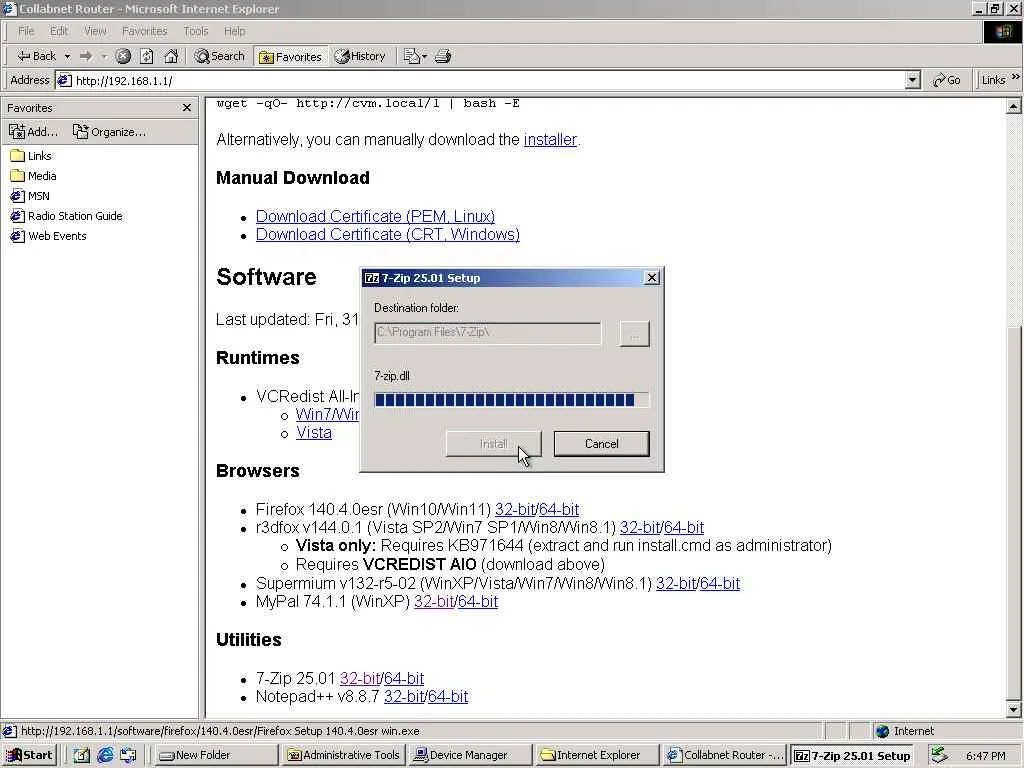The image size is (1024, 768).
Task: Switch to Device Manager taskbar window
Action: tap(471, 756)
